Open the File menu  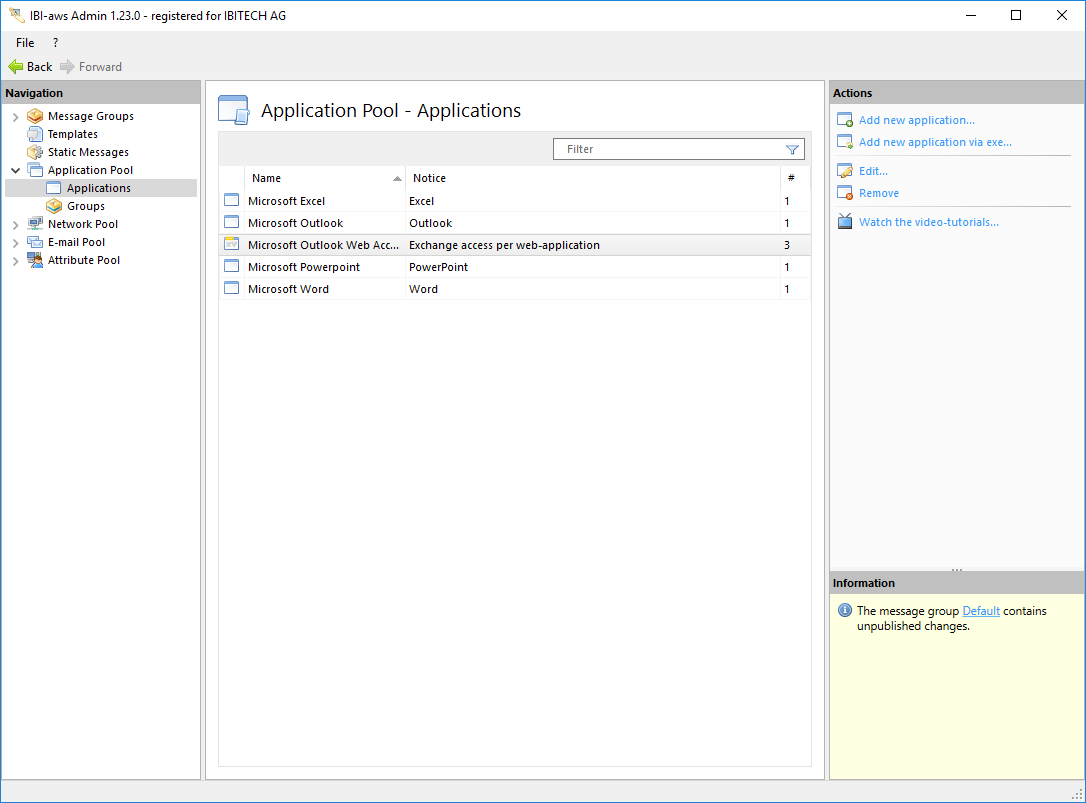[x=25, y=43]
